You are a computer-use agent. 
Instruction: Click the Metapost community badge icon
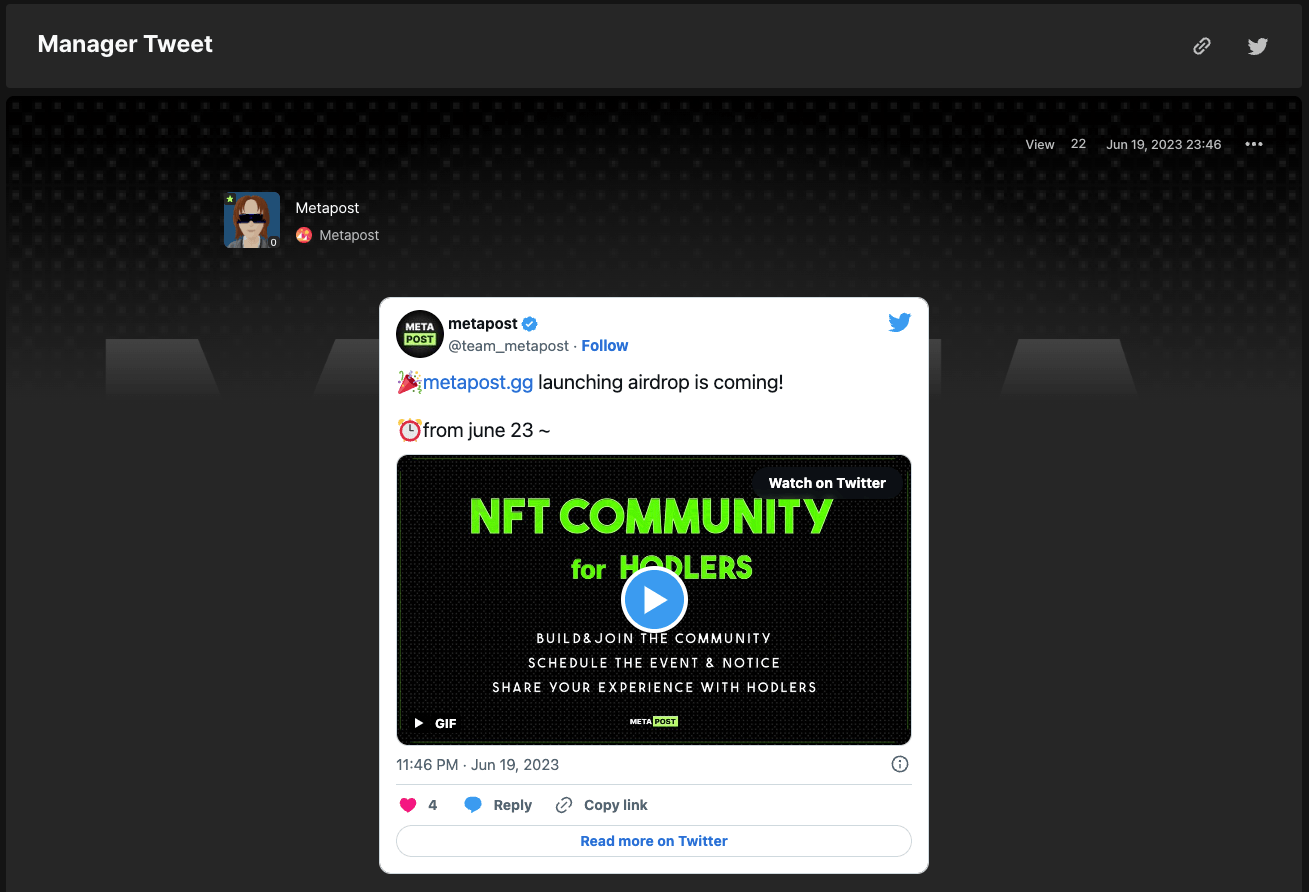click(304, 235)
